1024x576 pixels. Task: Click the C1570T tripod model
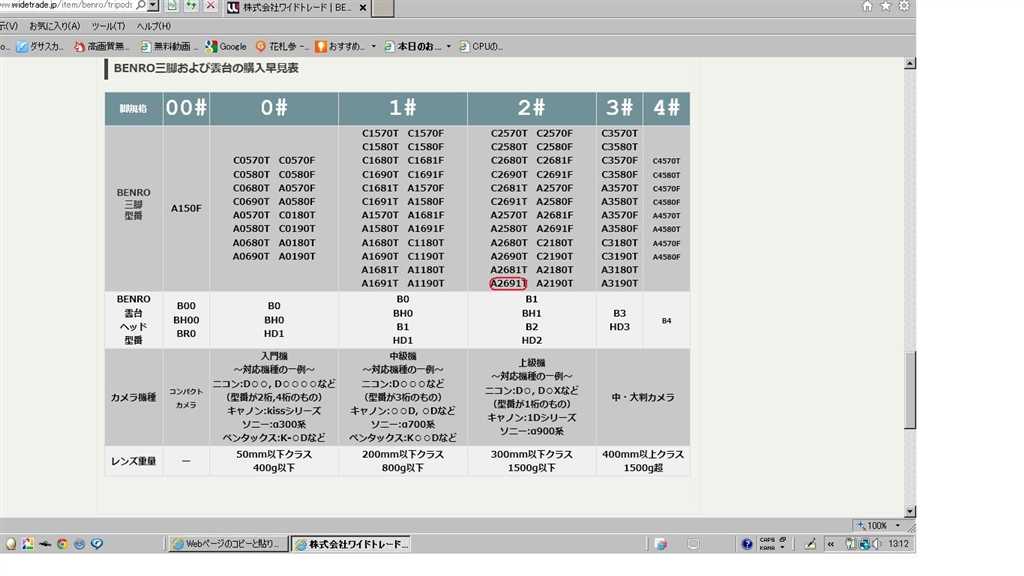click(x=380, y=133)
